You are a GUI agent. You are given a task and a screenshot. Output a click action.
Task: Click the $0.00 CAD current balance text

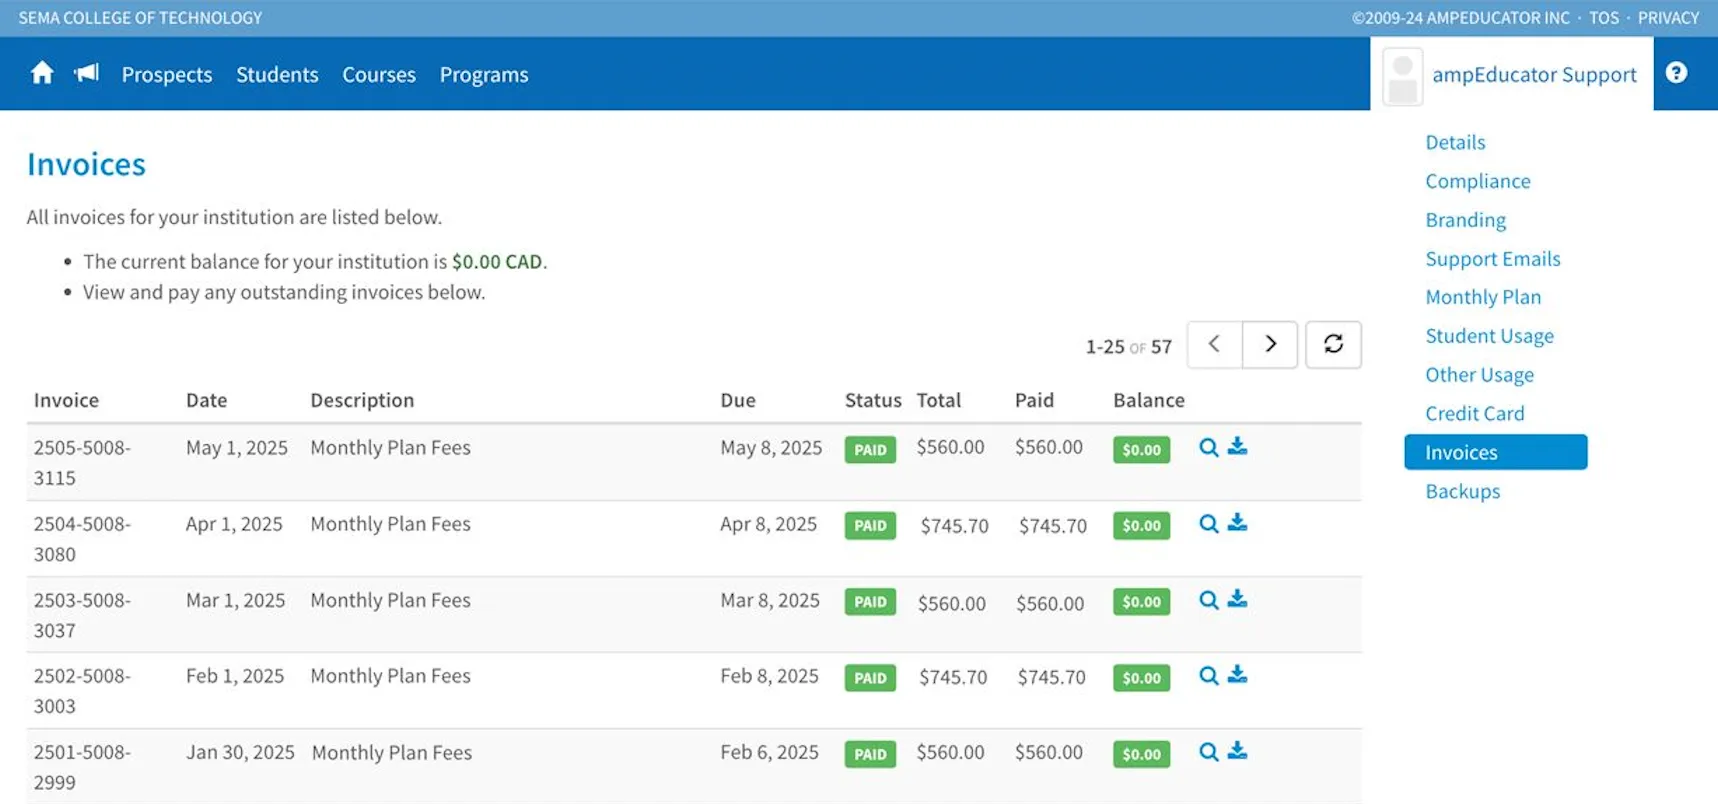[x=497, y=261]
